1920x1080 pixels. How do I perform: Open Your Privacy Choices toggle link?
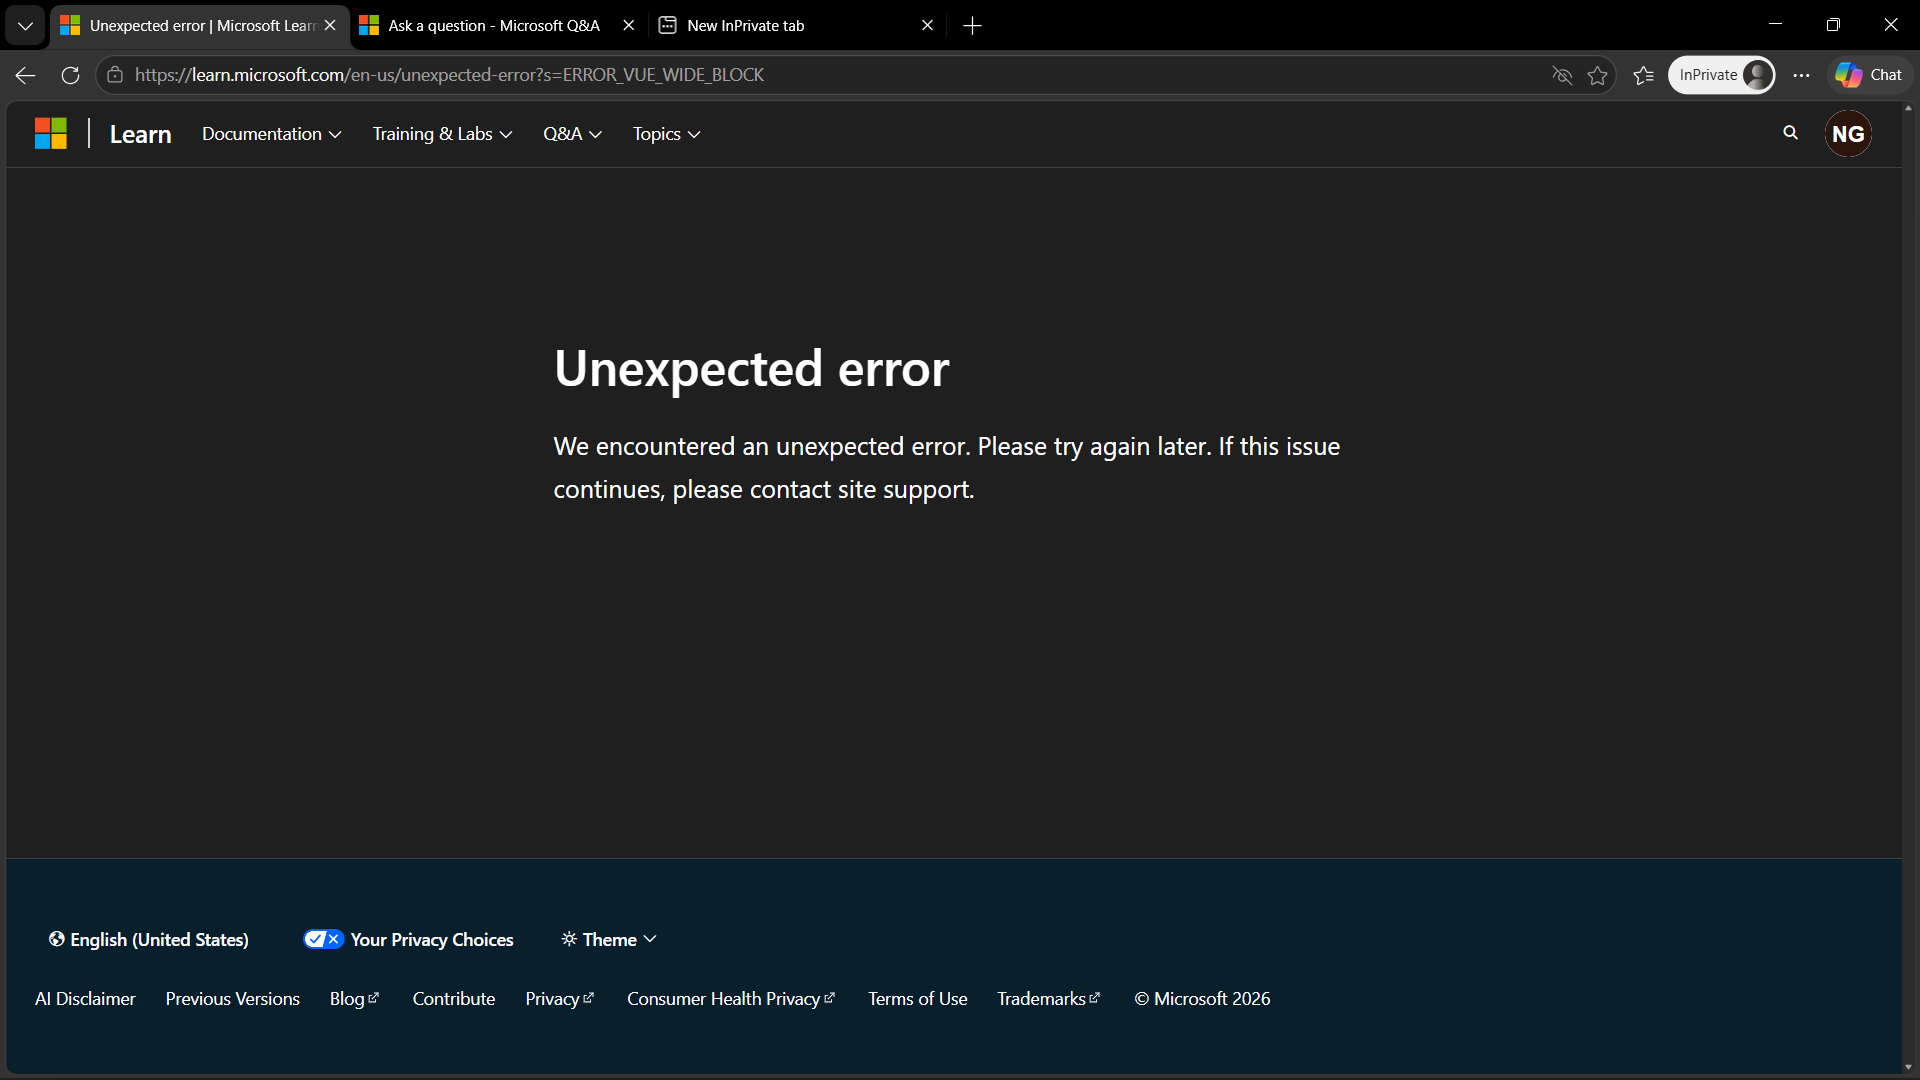408,939
